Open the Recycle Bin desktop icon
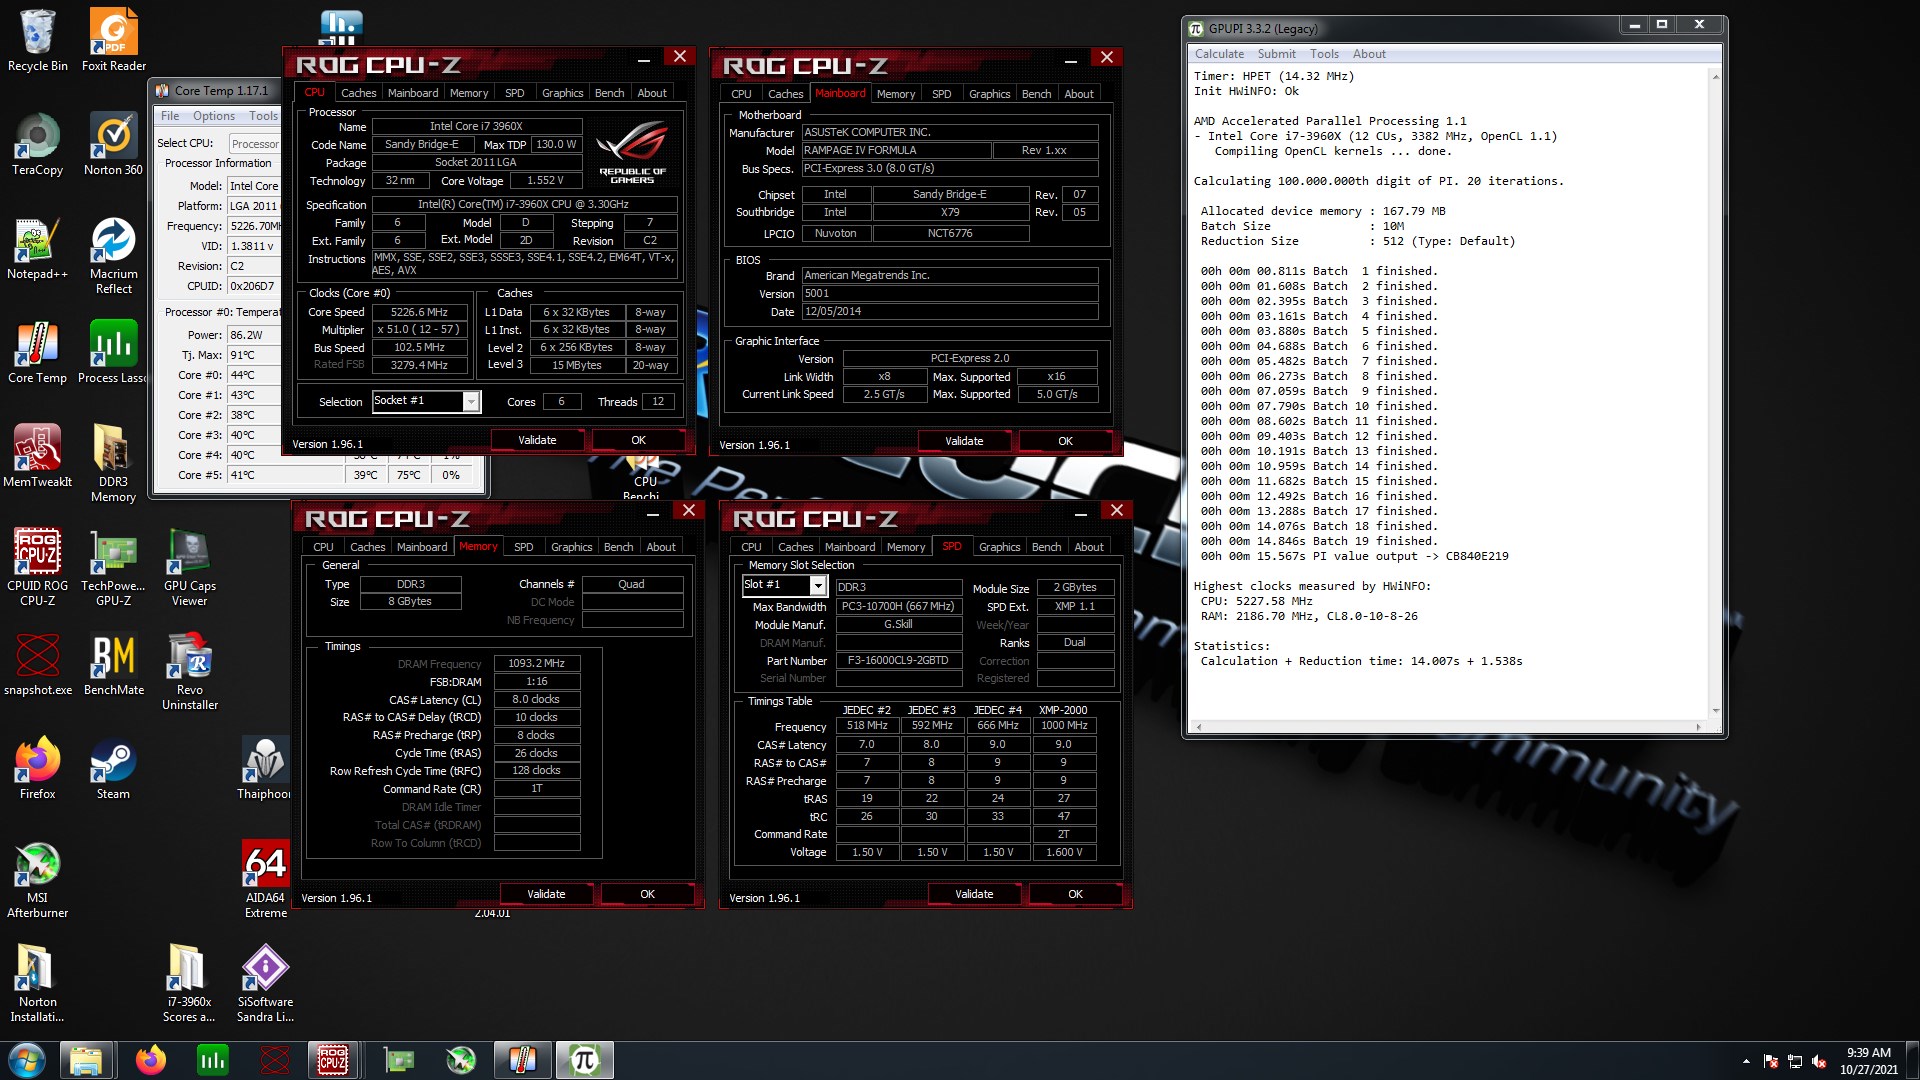1920x1080 pixels. [x=38, y=40]
